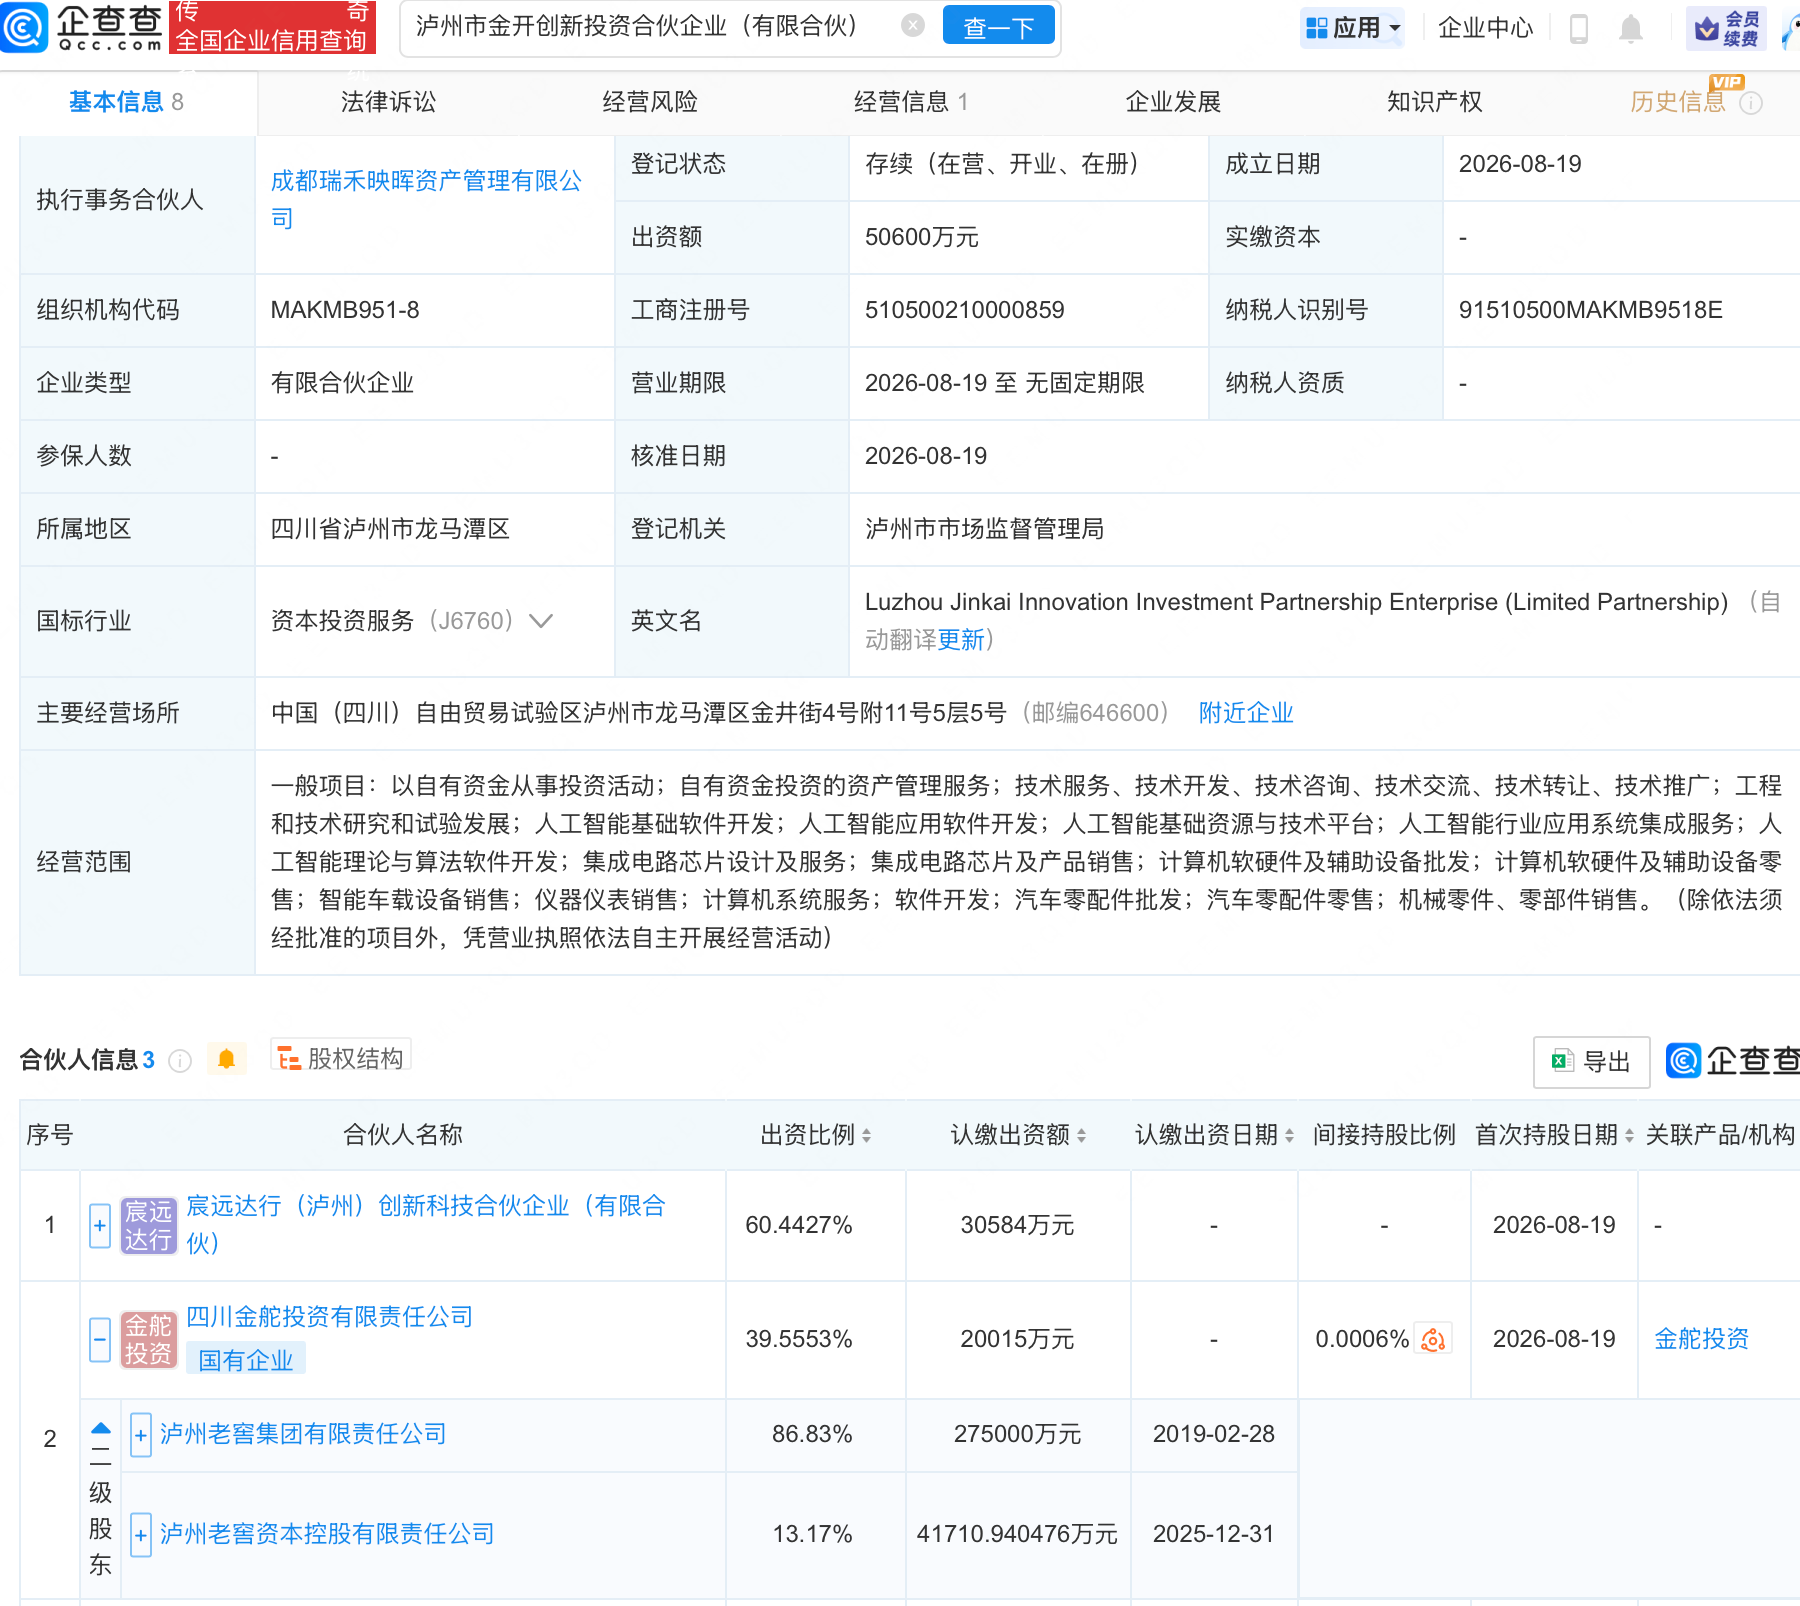The image size is (1800, 1606).
Task: Open 宸远达行（泸州）创新科技合伙企业 link
Action: coord(426,1225)
